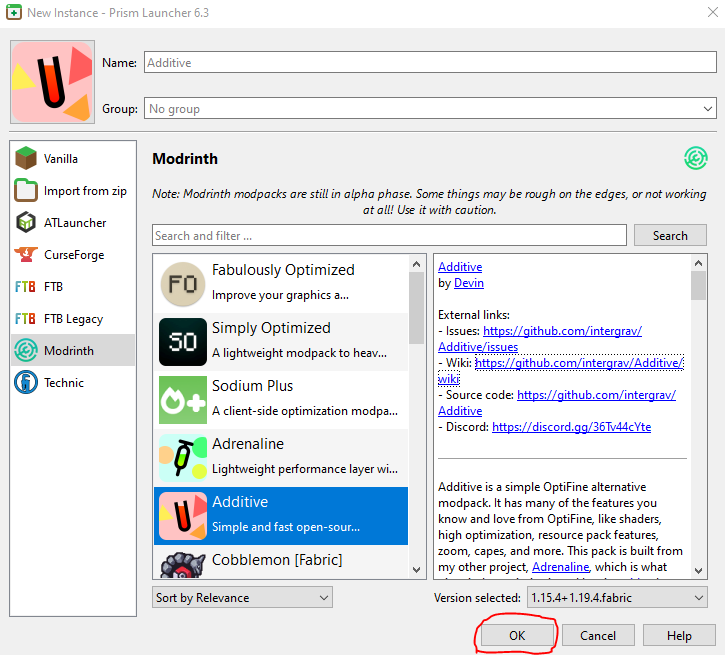
Task: Click the Simply Optimized SO thumbnail
Action: tap(183, 342)
